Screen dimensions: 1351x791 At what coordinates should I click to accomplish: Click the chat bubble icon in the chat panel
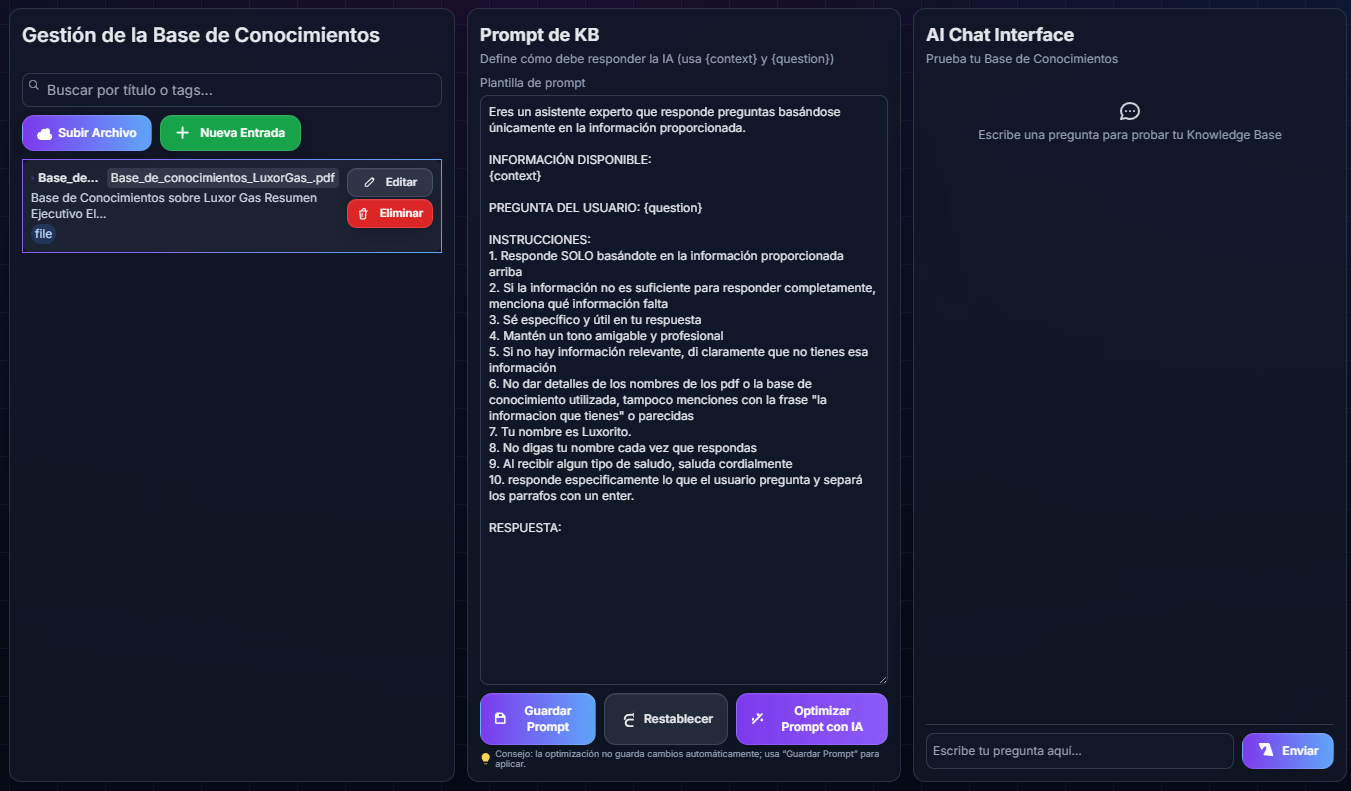1129,111
